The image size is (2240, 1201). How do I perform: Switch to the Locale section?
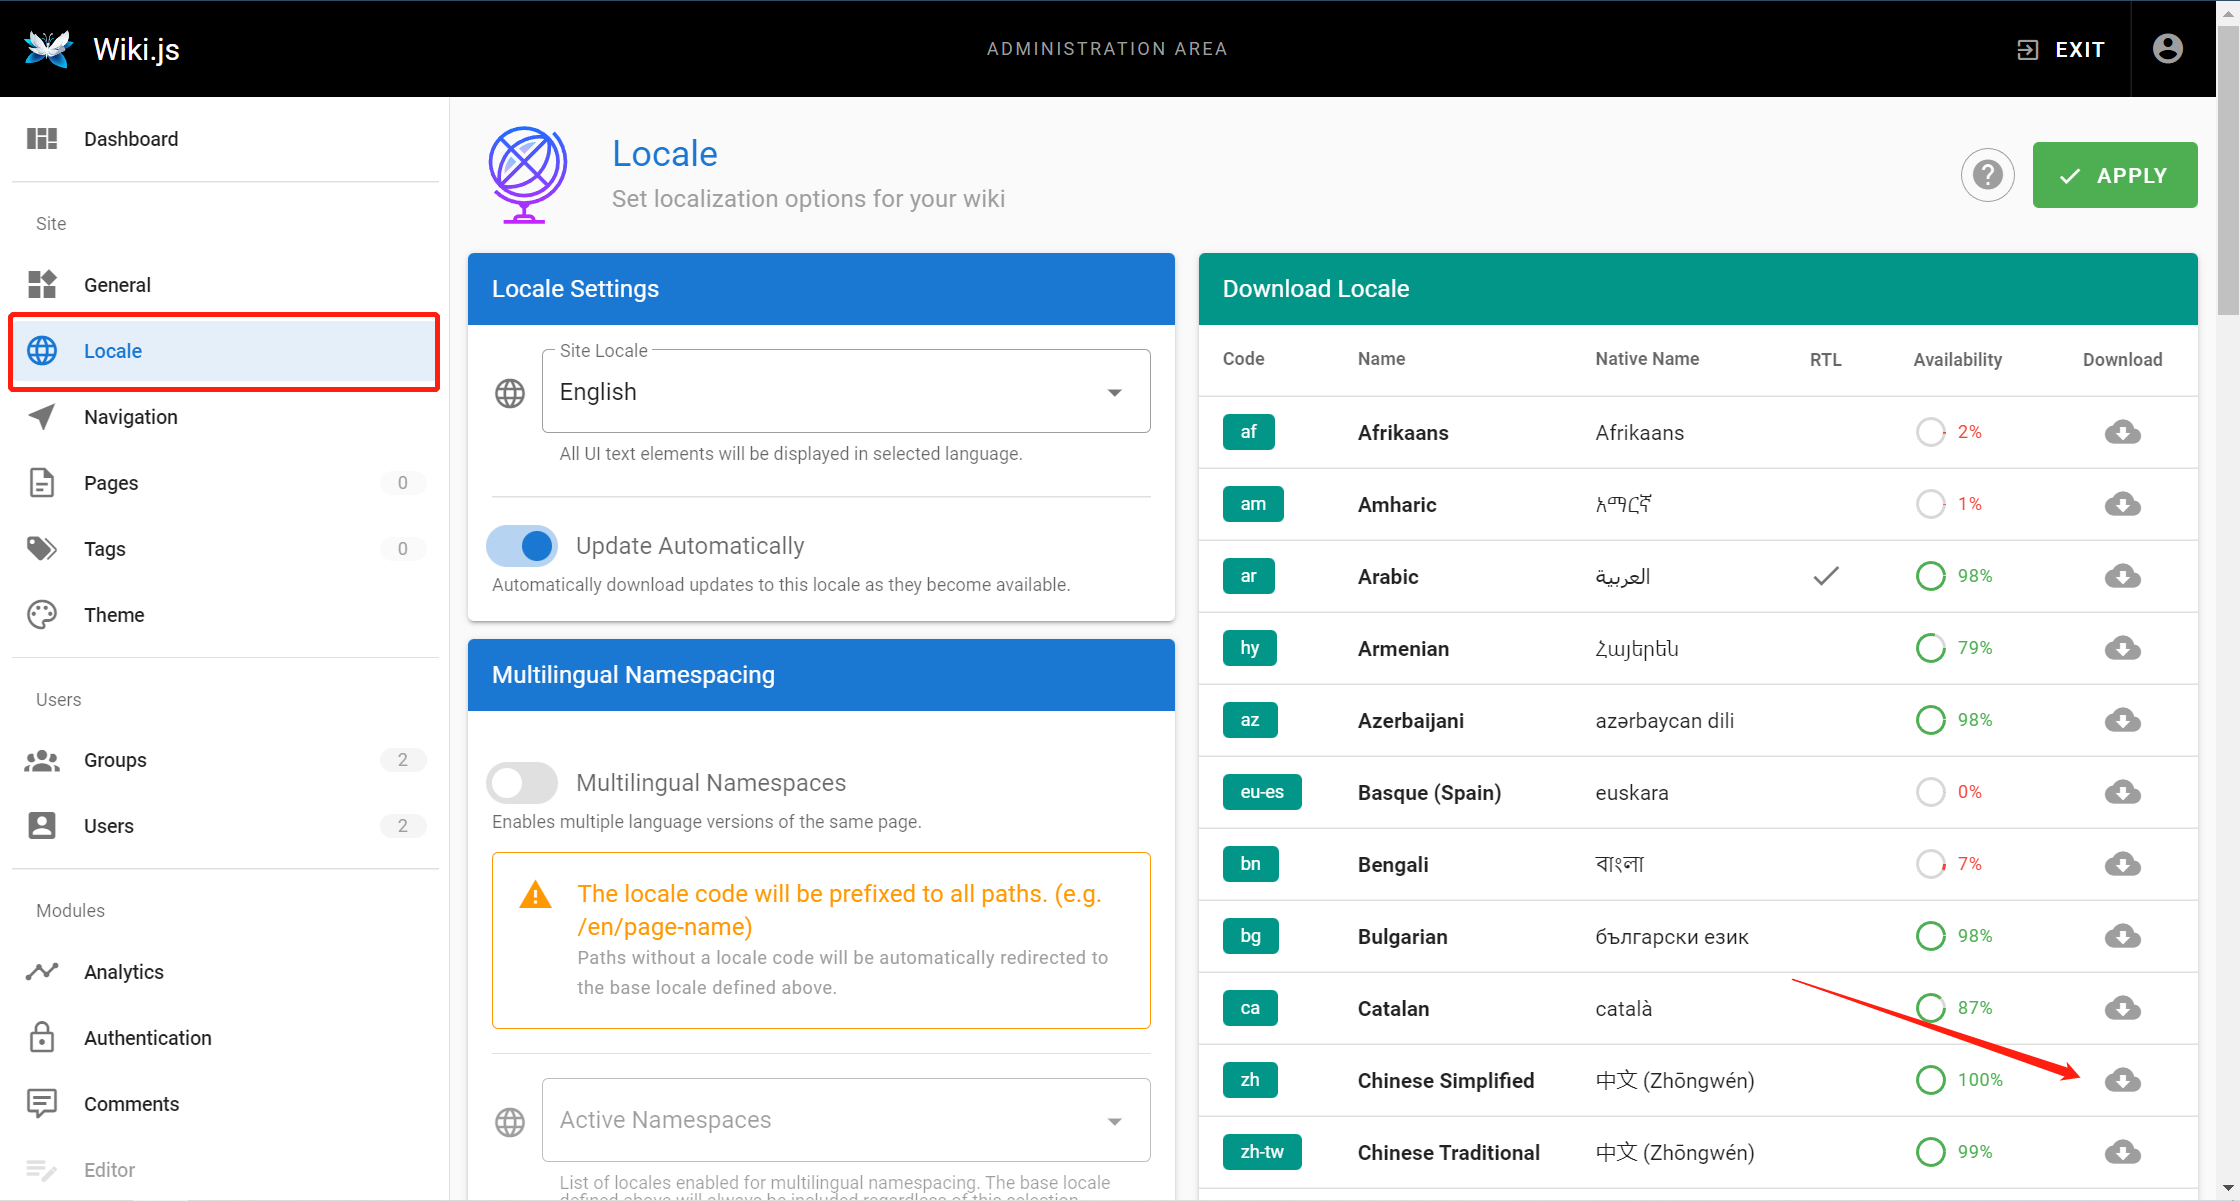pyautogui.click(x=113, y=351)
